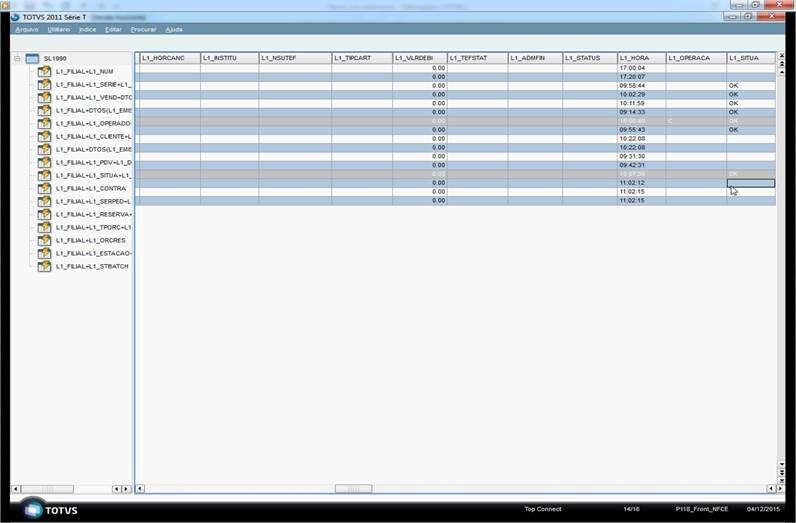Select the SL1990 table label in tree

[x=55, y=59]
